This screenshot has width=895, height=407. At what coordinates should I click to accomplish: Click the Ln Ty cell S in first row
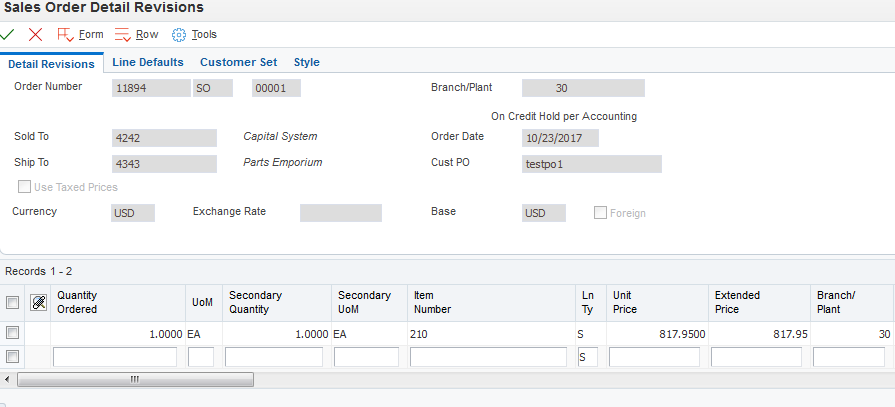coord(591,335)
